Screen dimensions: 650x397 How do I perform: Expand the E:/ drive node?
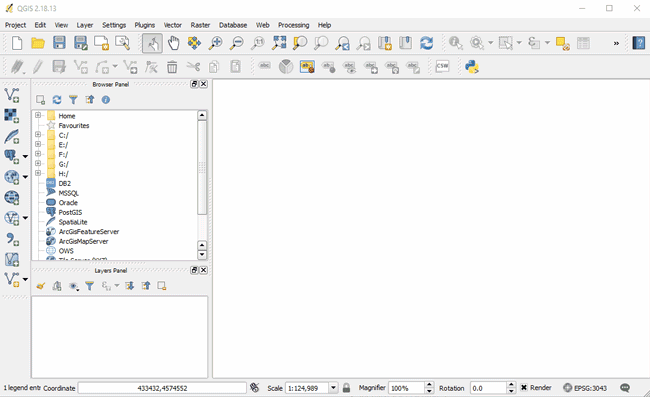(38, 144)
